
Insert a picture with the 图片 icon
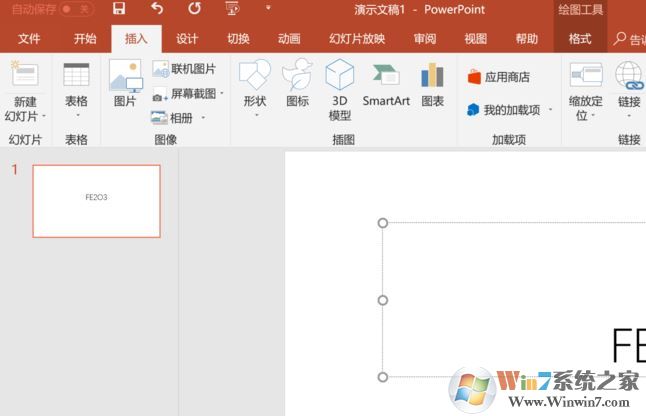click(x=126, y=75)
